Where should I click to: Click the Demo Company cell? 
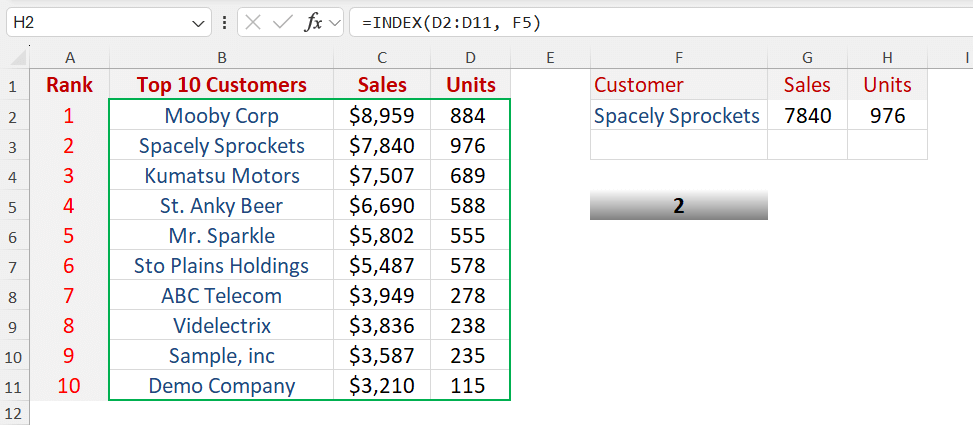click(221, 386)
